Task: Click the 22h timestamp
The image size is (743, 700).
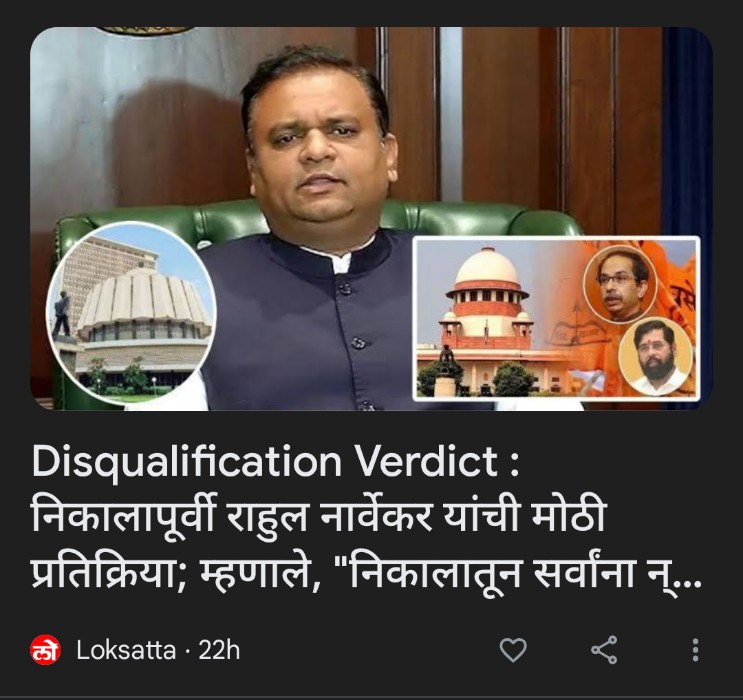Action: pyautogui.click(x=219, y=650)
